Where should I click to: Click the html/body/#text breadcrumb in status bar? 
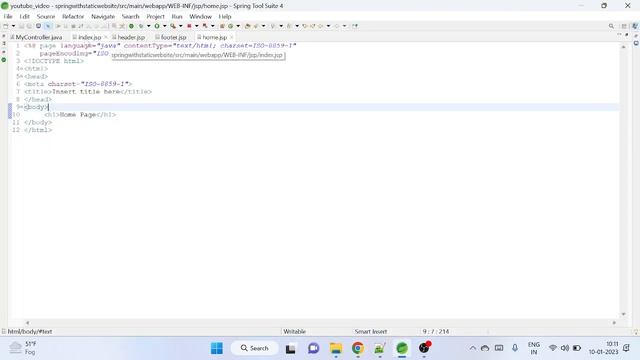coord(30,331)
